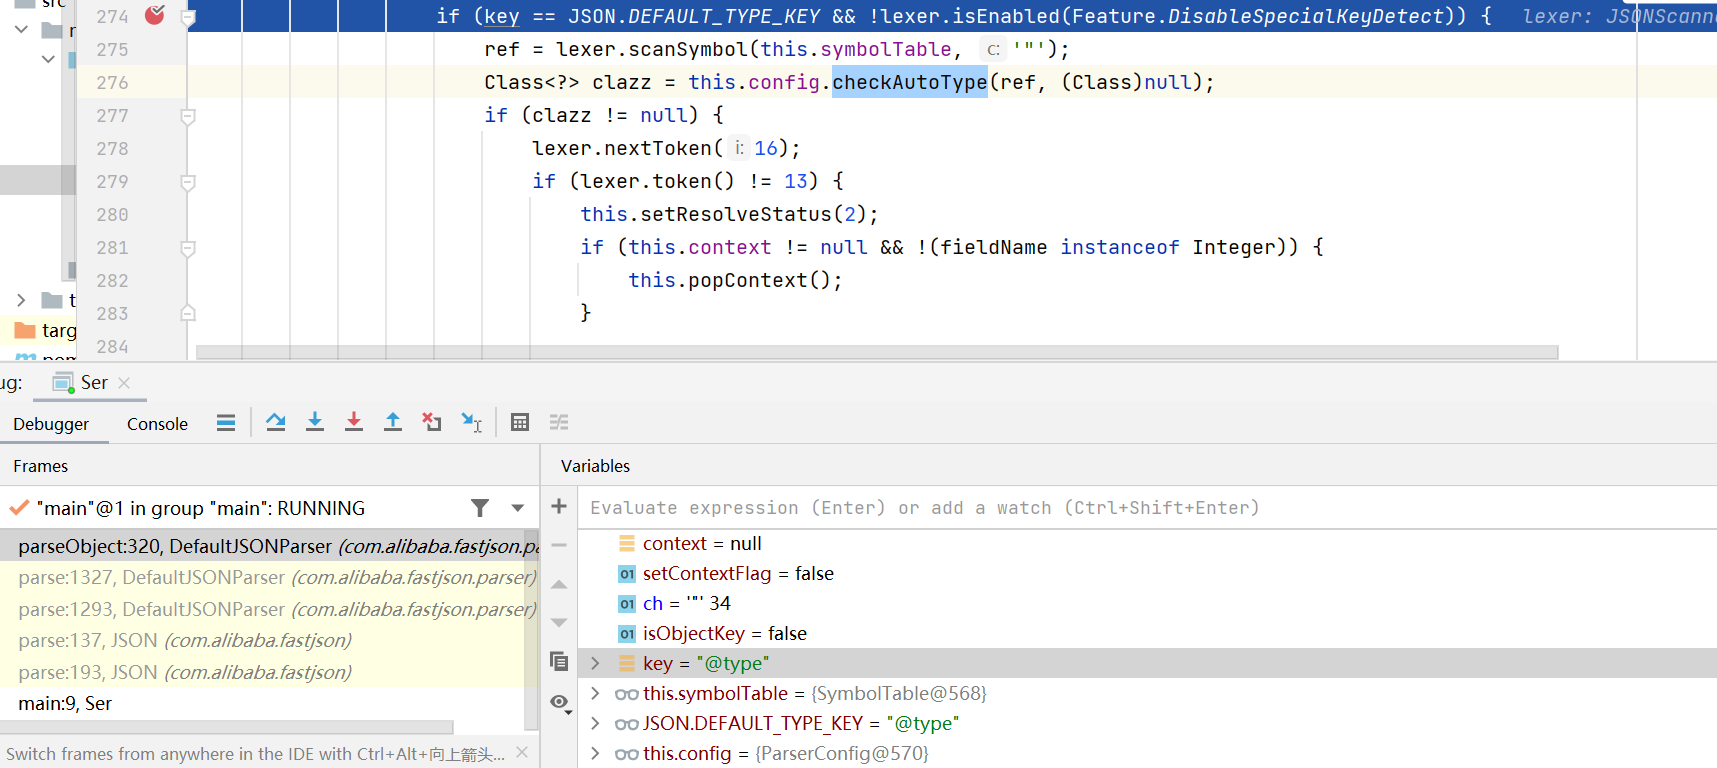Toggle the breakpoint on line 274
Image resolution: width=1717 pixels, height=768 pixels.
155,15
